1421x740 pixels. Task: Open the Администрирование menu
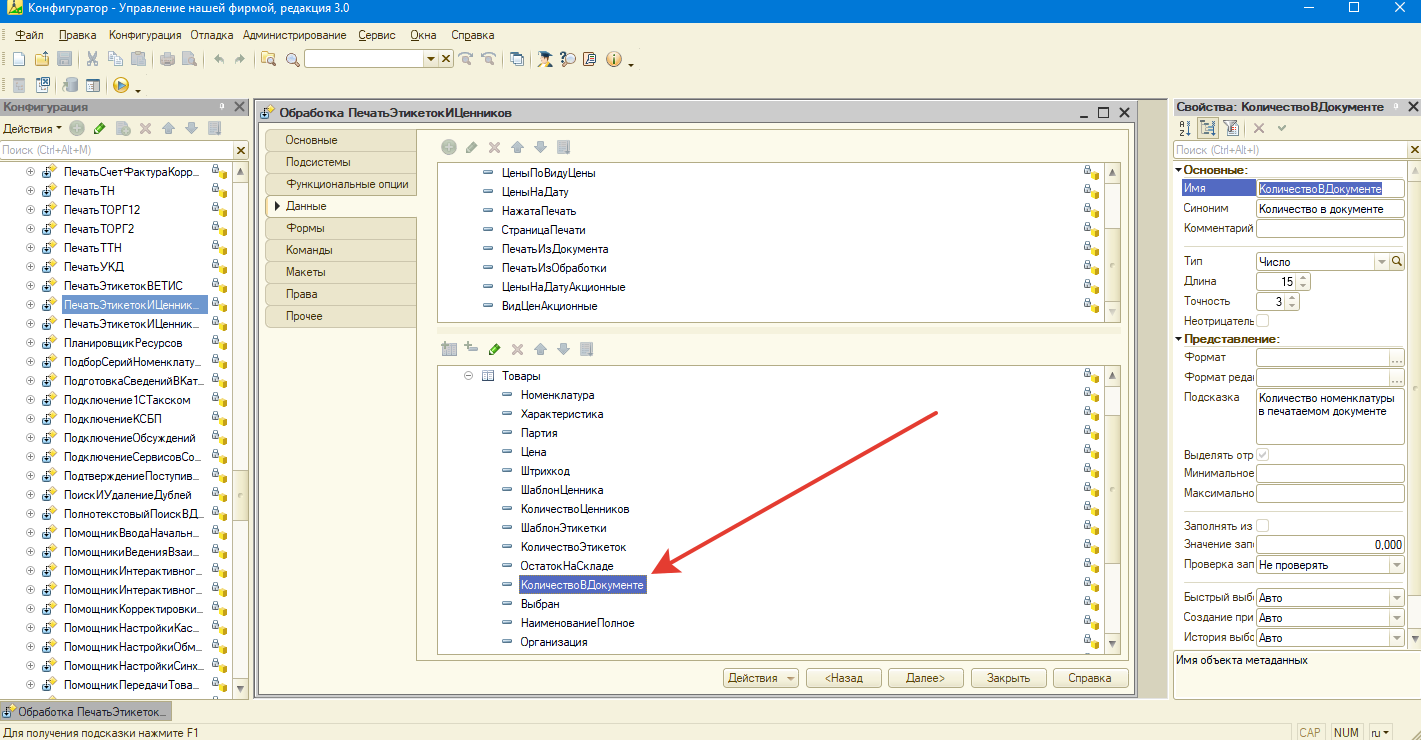click(294, 35)
